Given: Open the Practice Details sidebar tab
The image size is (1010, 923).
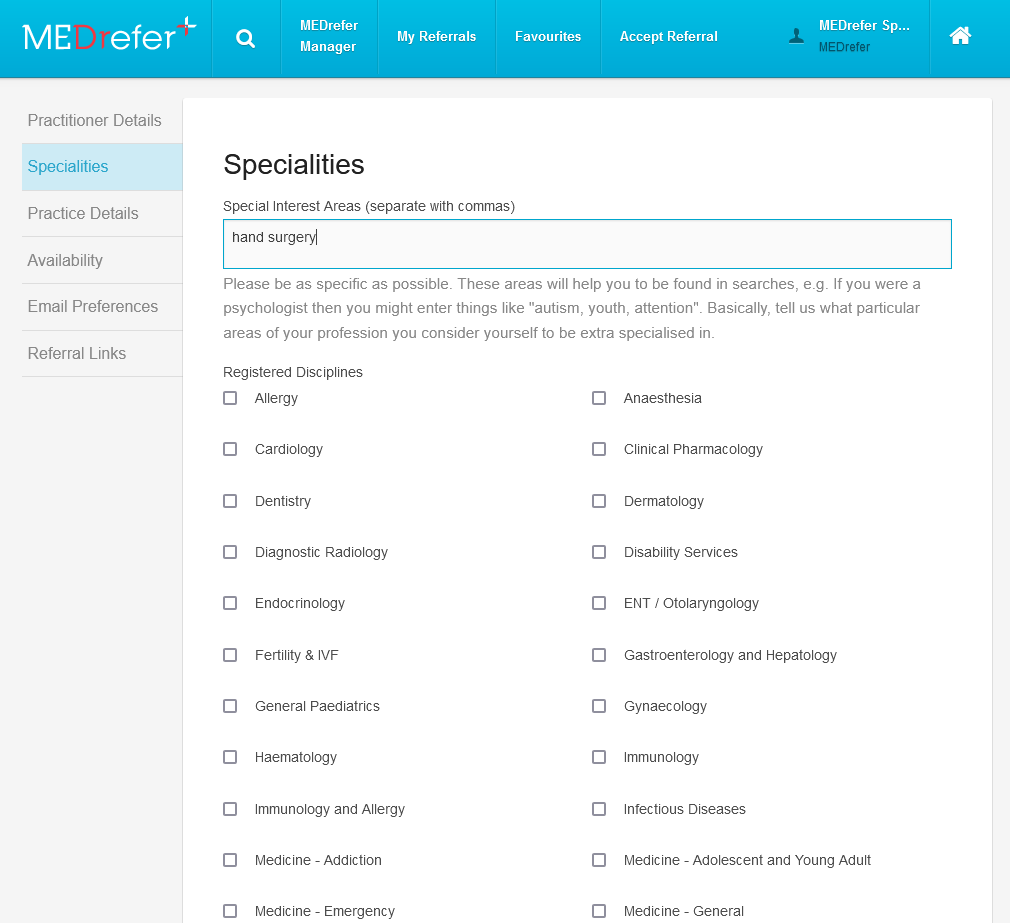Looking at the screenshot, I should [x=83, y=213].
